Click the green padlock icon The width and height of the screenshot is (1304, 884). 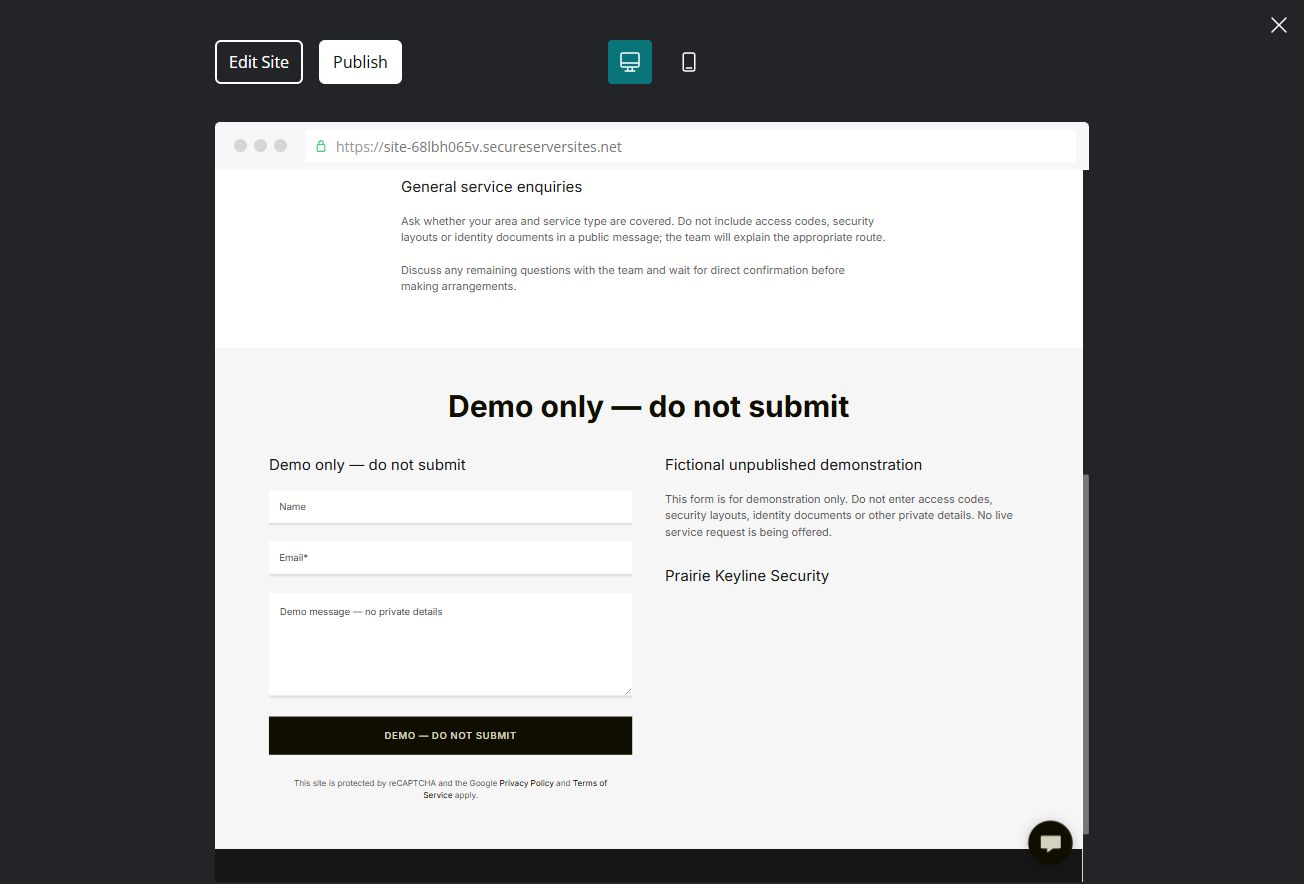point(321,146)
